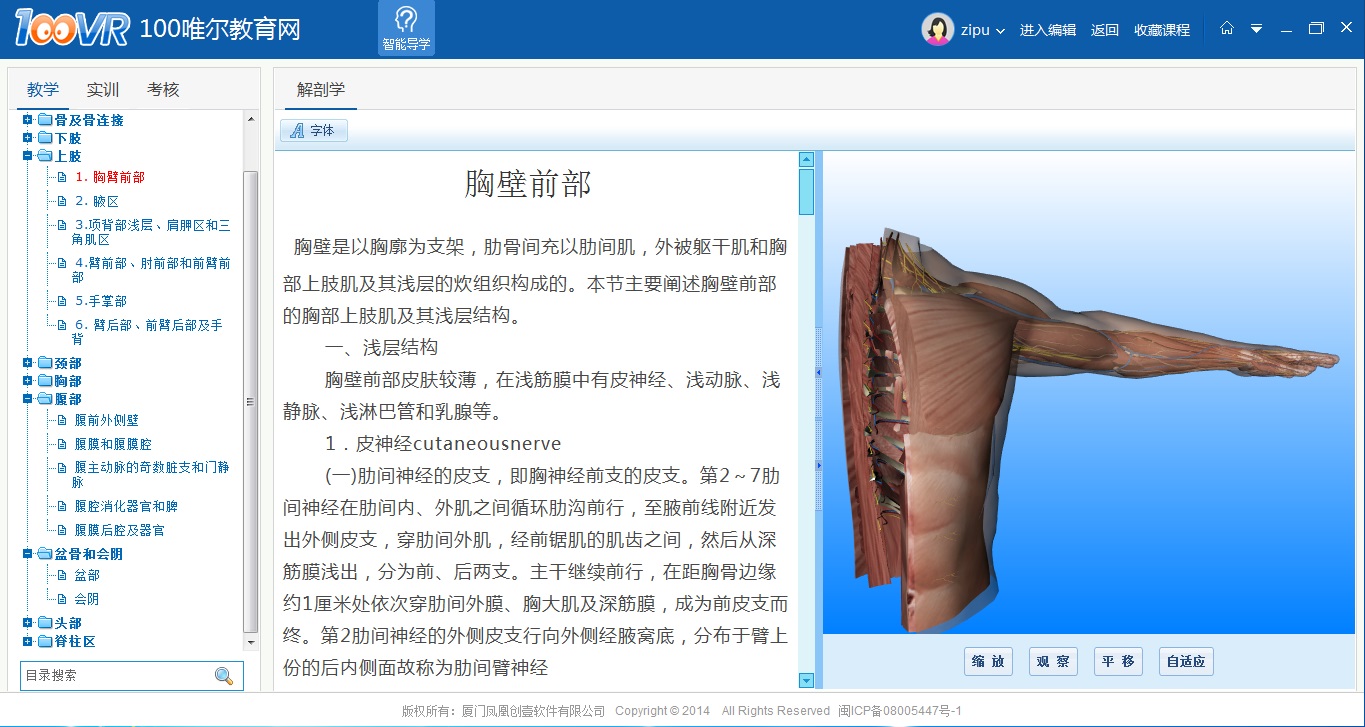
Task: Click the 字体 font toolbar button
Action: (x=314, y=131)
